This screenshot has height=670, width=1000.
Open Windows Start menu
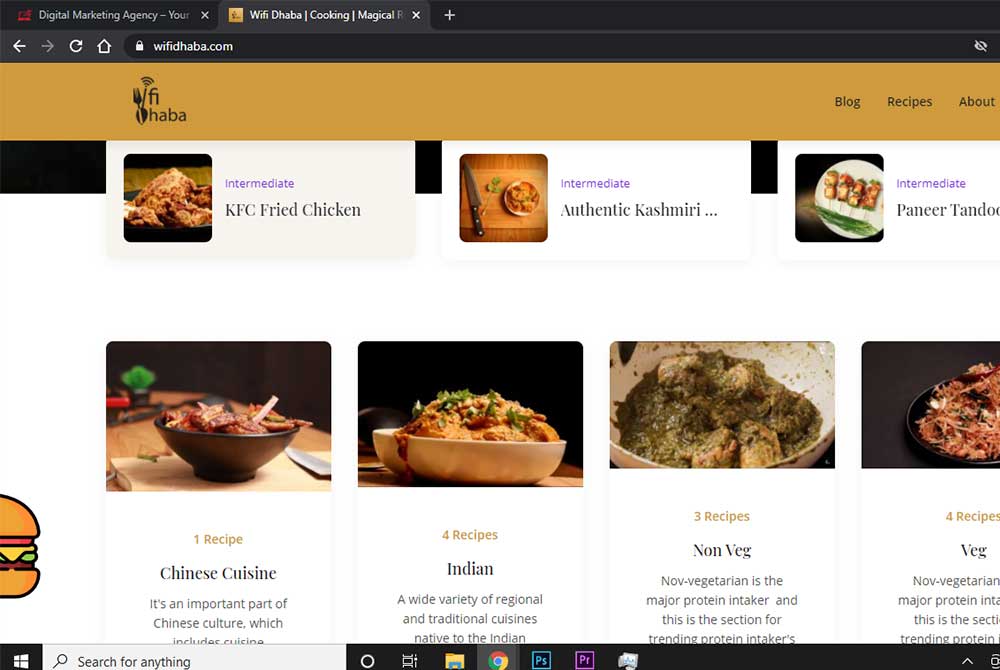click(20, 660)
